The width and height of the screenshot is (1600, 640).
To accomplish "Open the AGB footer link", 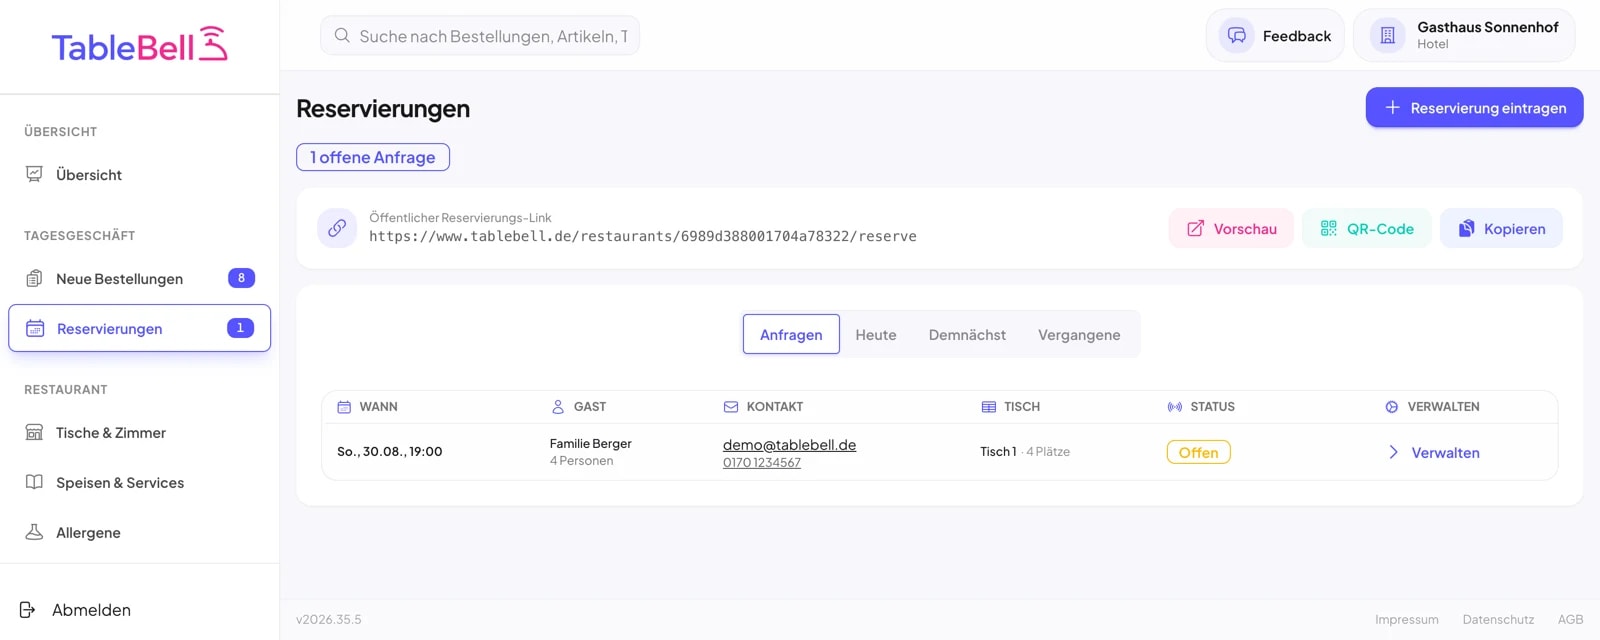I will (1571, 620).
